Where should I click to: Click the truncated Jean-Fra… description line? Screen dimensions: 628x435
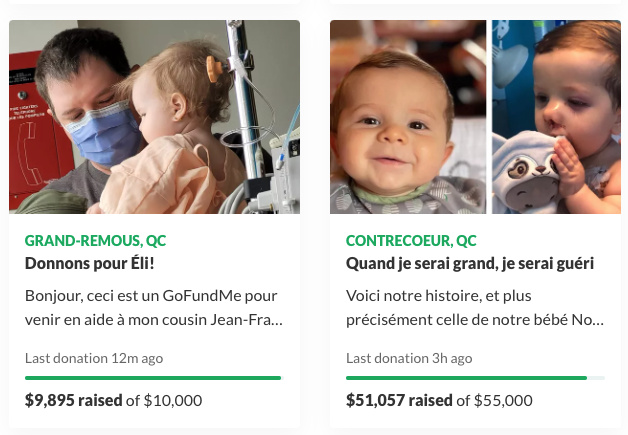click(154, 320)
